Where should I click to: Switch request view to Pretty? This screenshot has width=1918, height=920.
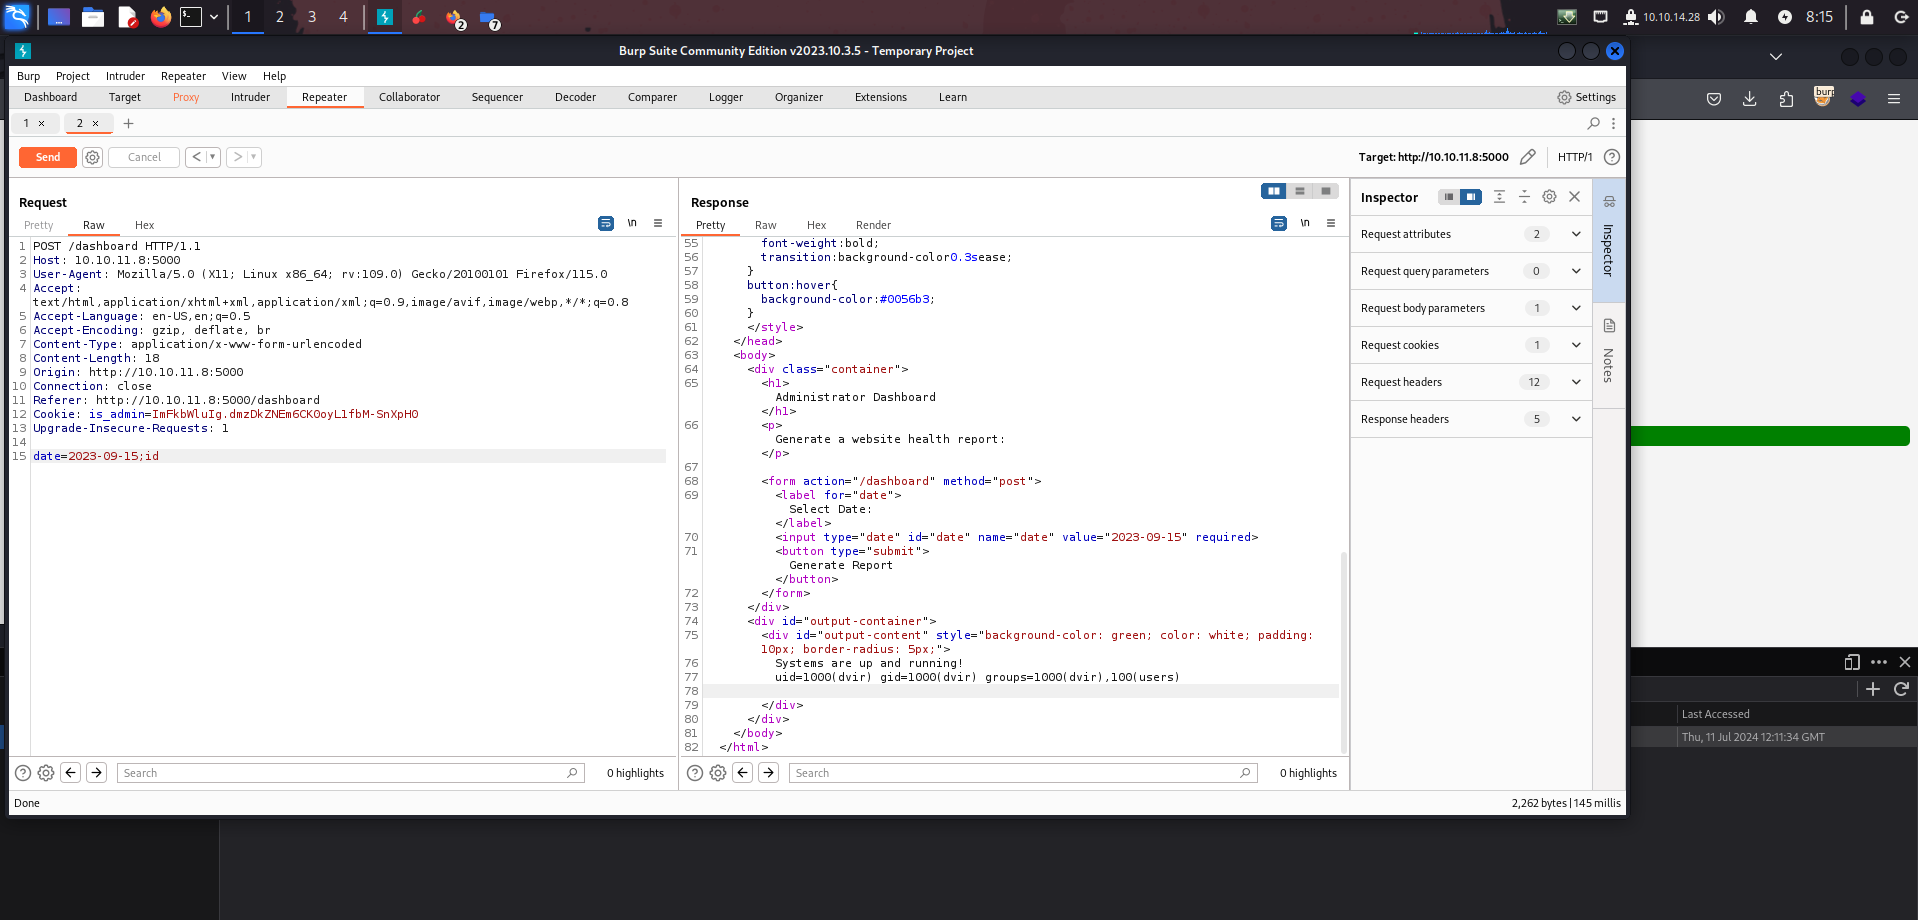[39, 225]
